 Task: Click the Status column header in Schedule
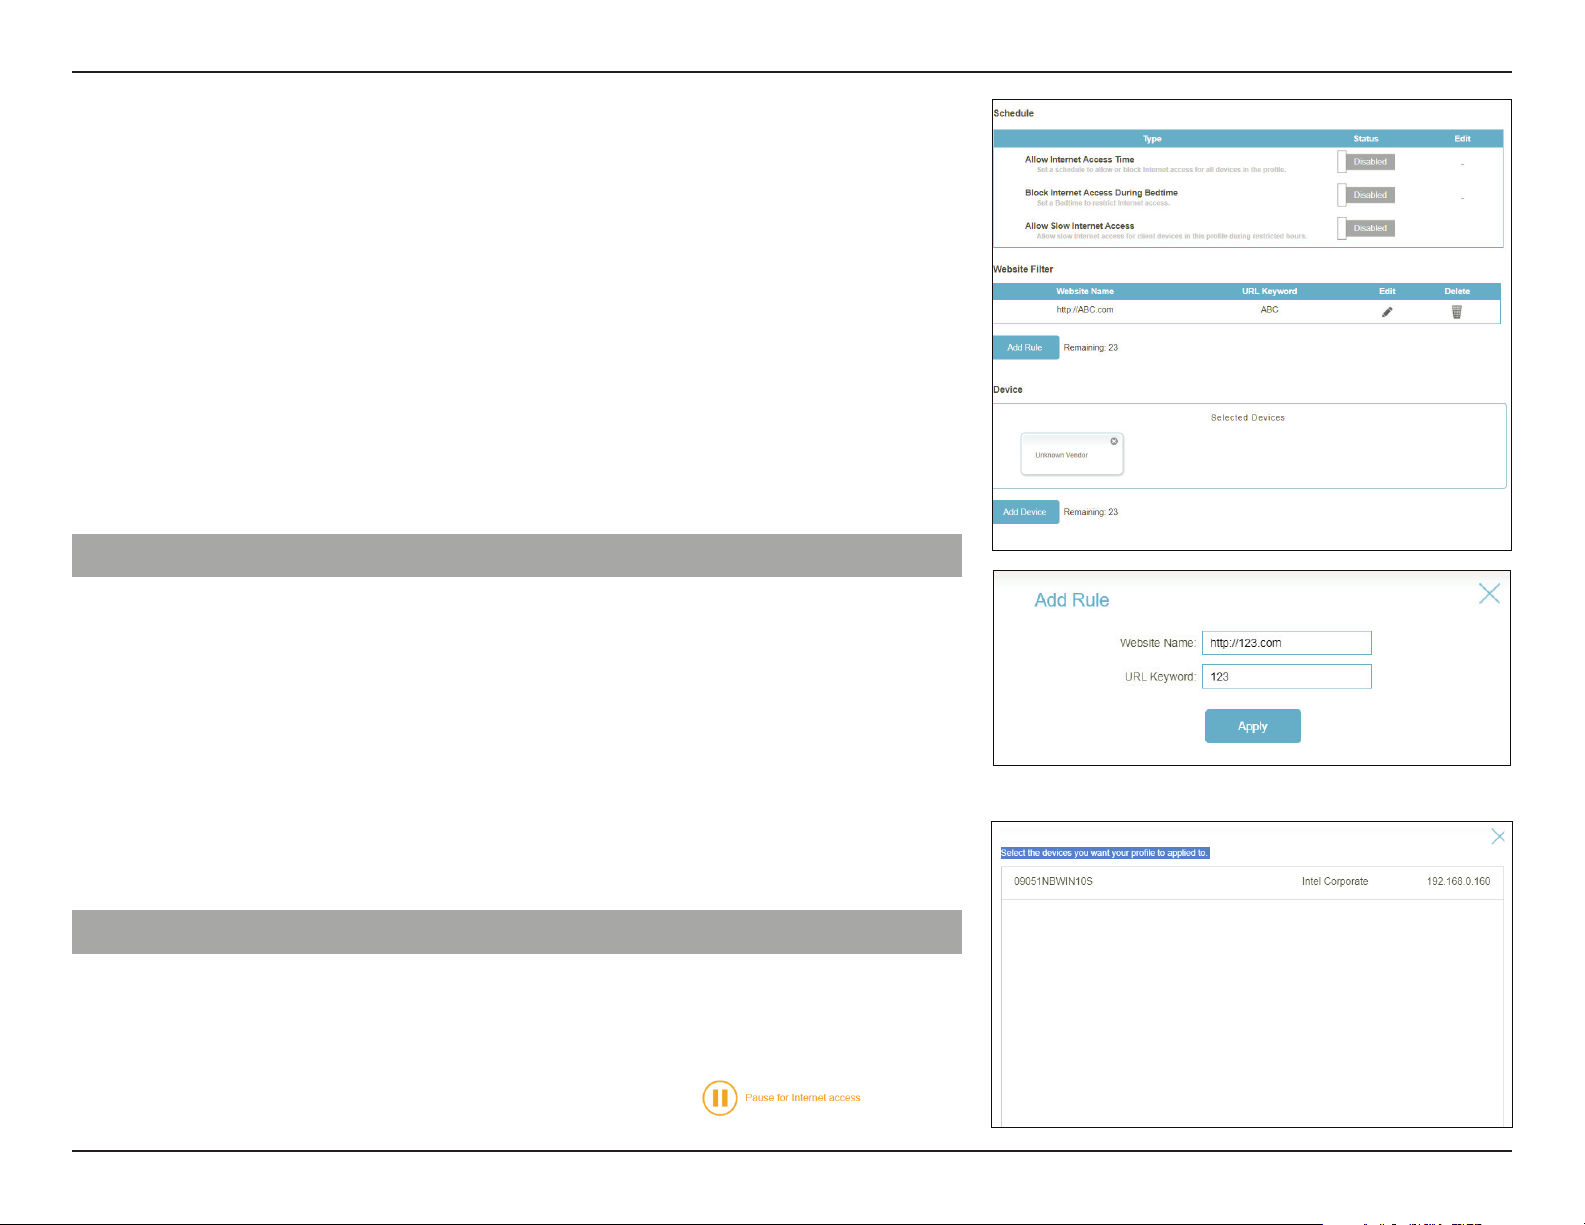(1366, 139)
